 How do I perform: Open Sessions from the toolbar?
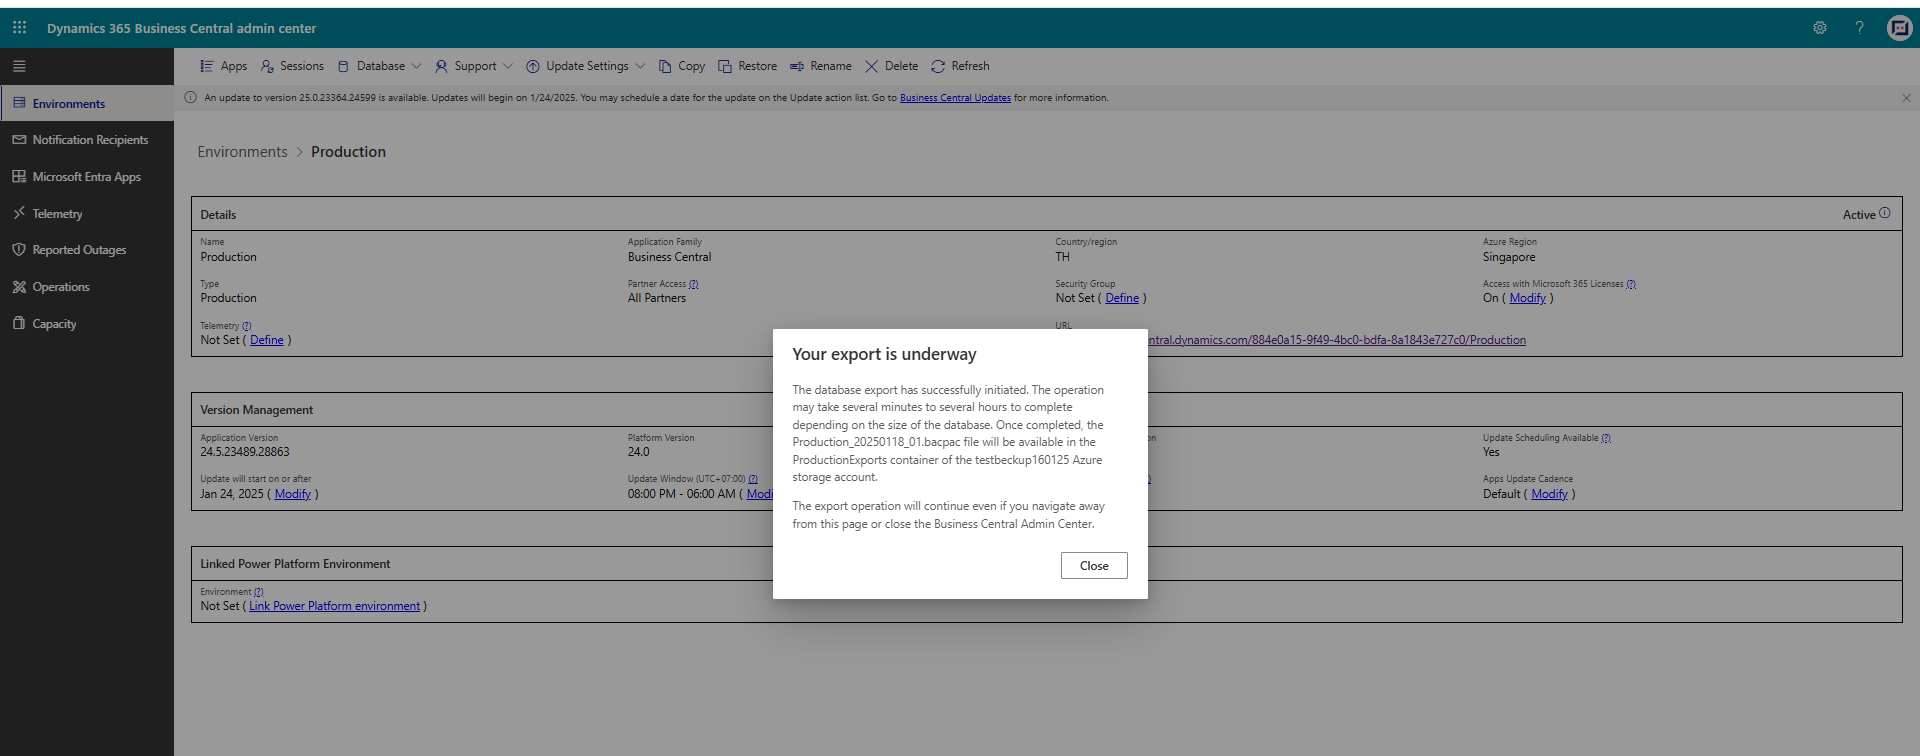point(292,66)
